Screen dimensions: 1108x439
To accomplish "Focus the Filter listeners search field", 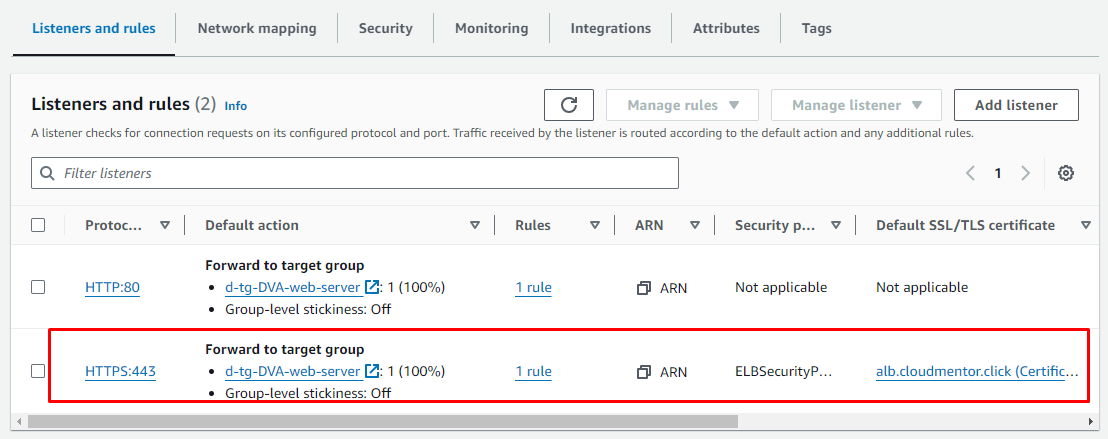I will click(355, 173).
